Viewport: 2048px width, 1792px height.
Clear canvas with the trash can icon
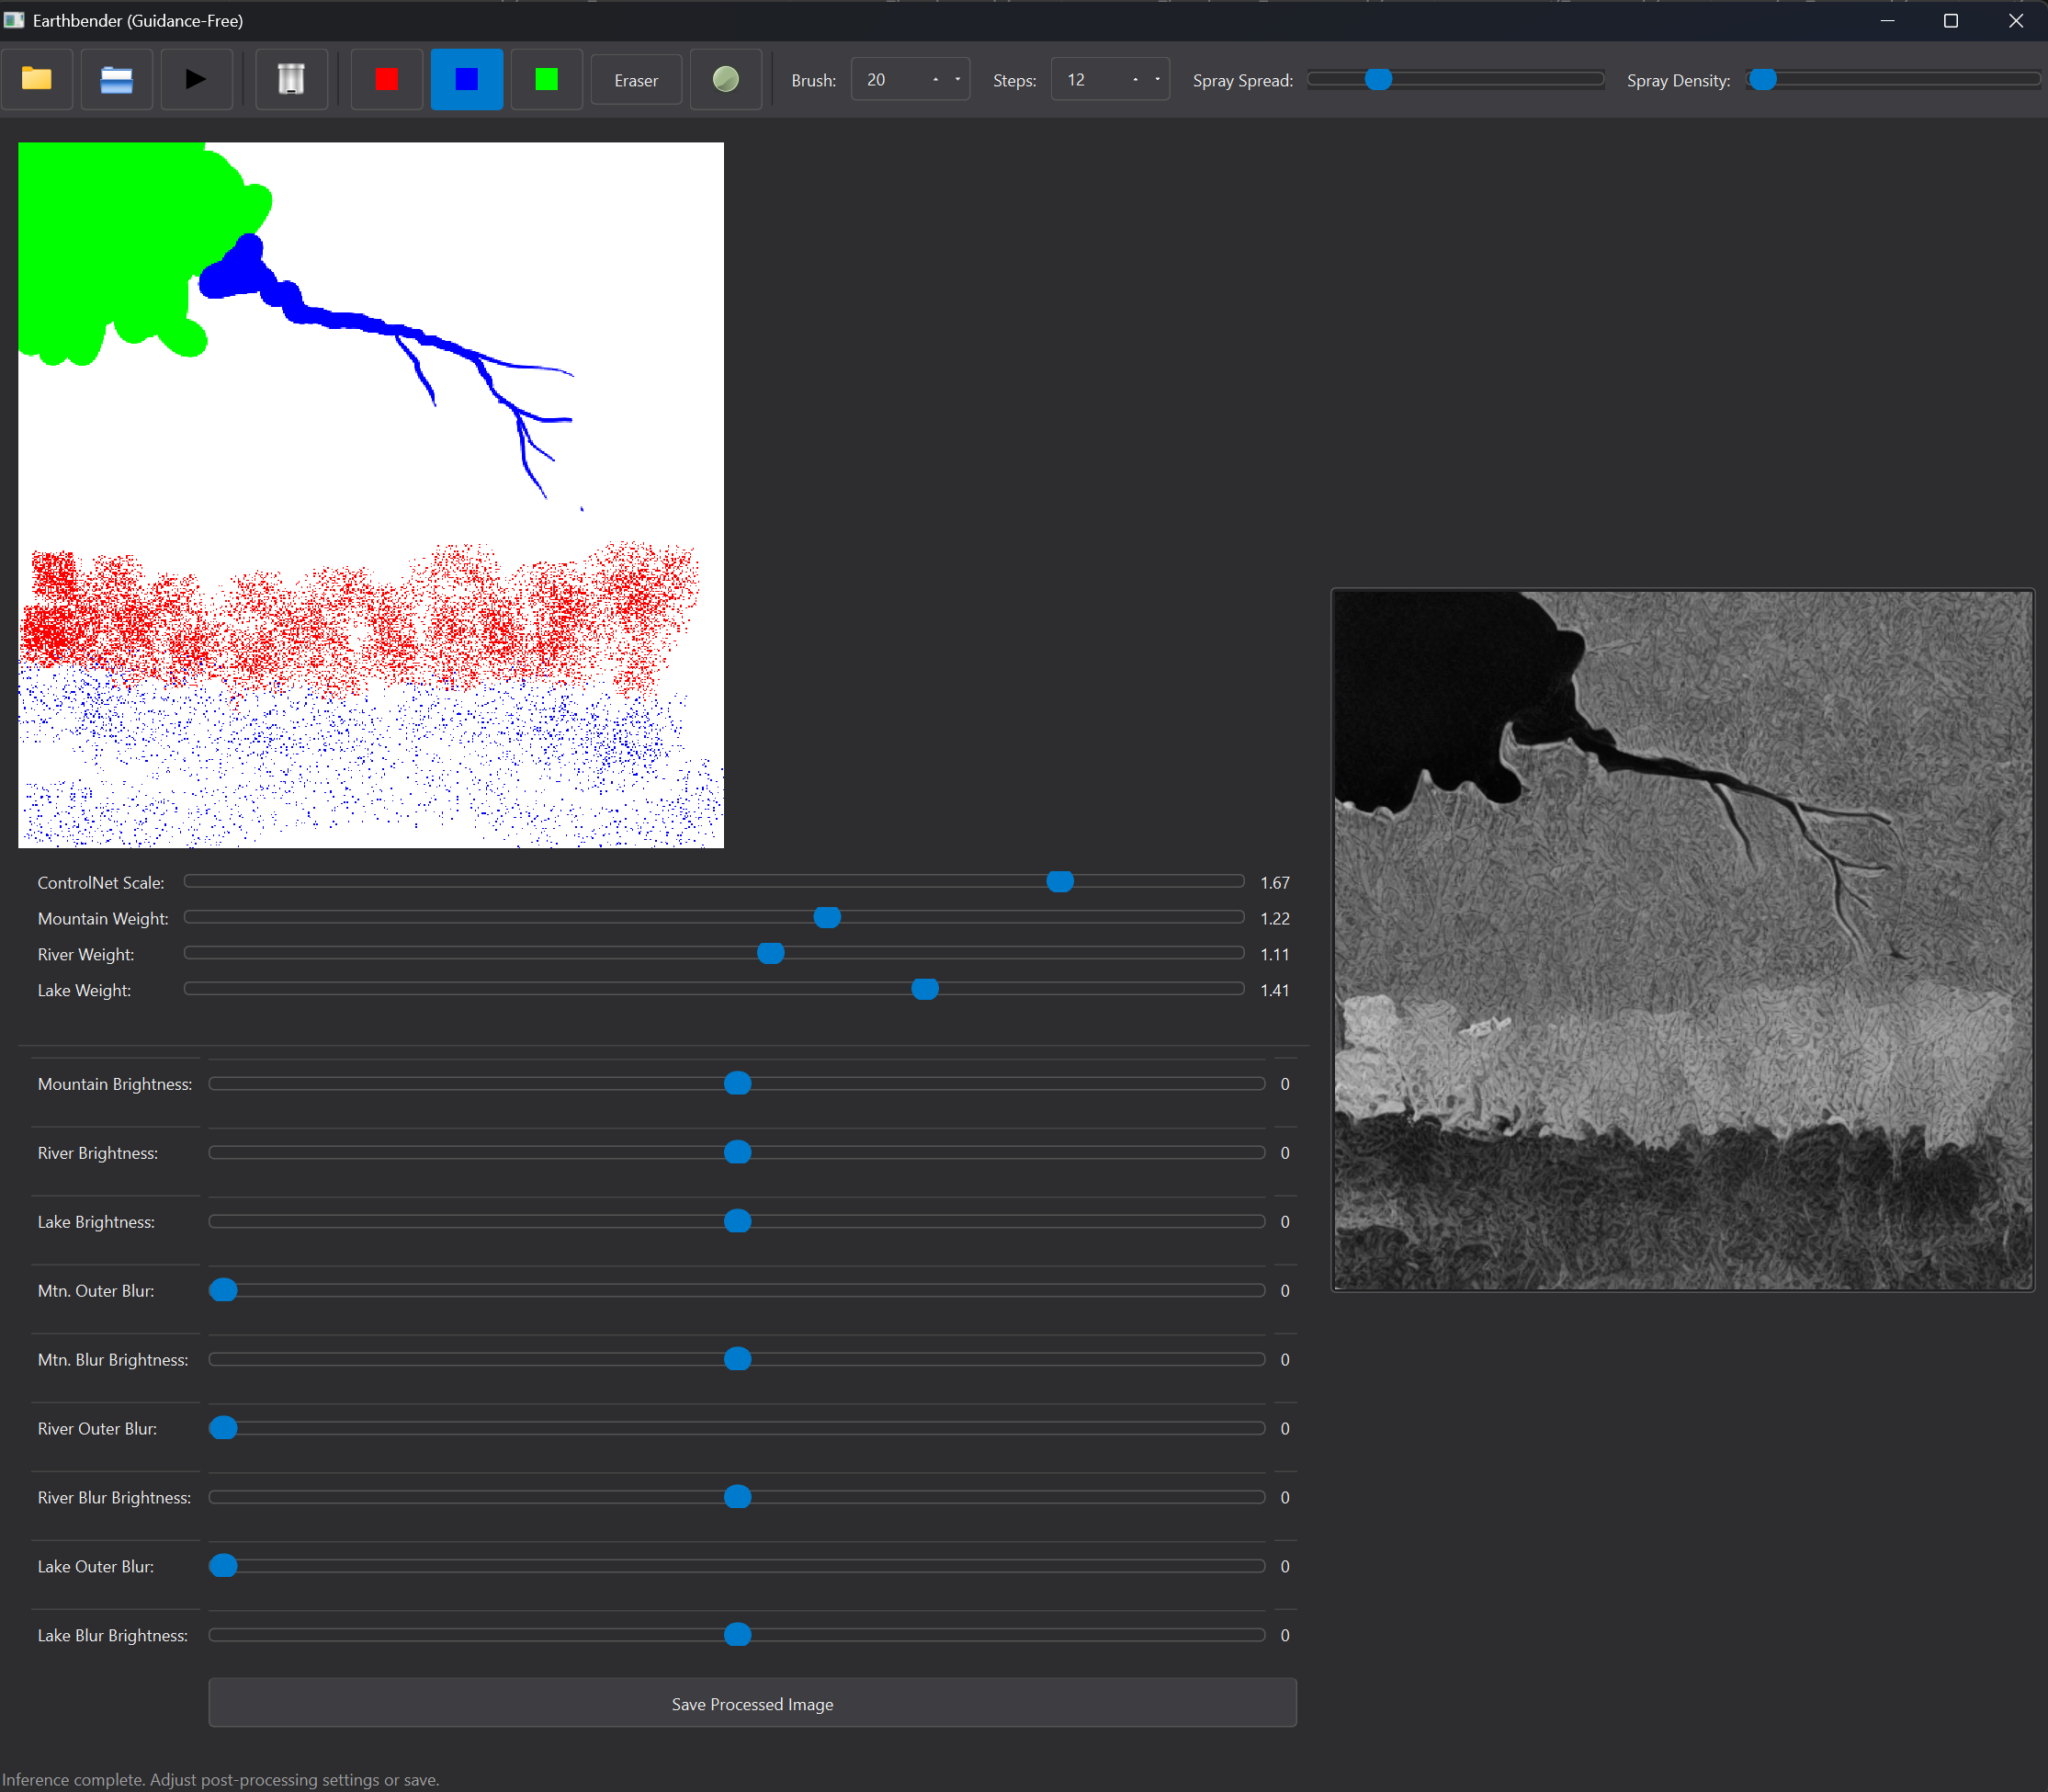[291, 79]
